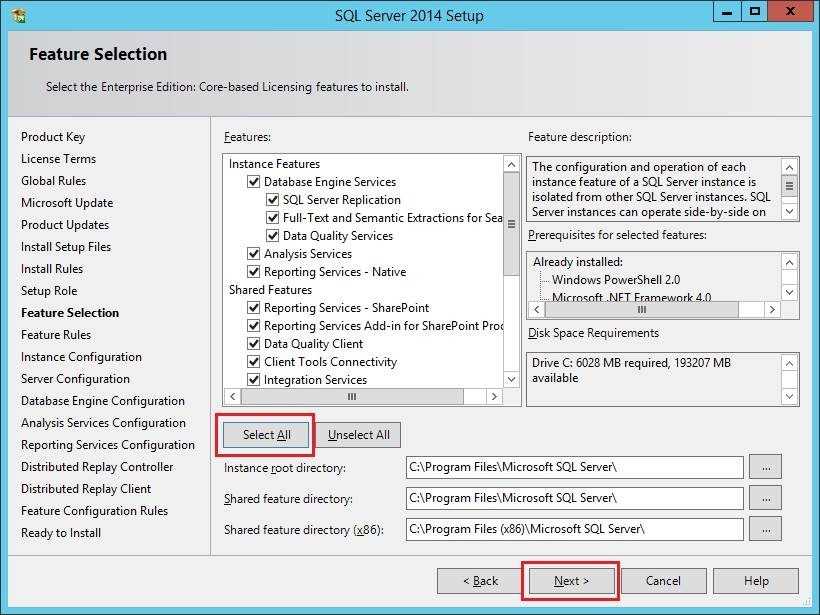Click Setup Role step in sidebar

click(49, 291)
